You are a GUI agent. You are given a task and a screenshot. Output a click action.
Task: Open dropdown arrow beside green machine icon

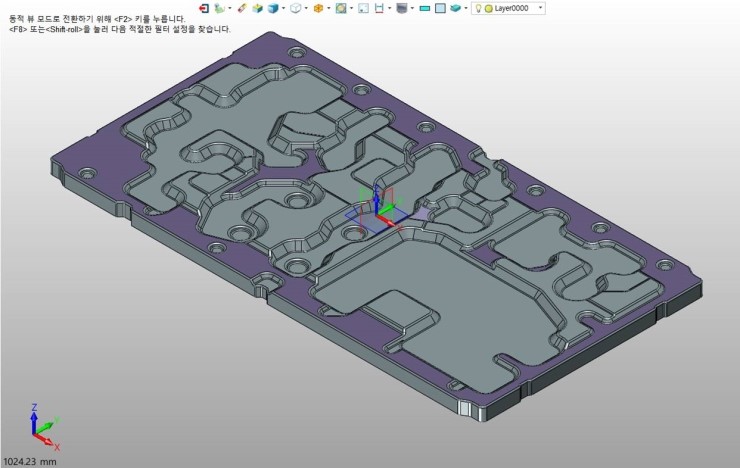tap(230, 8)
